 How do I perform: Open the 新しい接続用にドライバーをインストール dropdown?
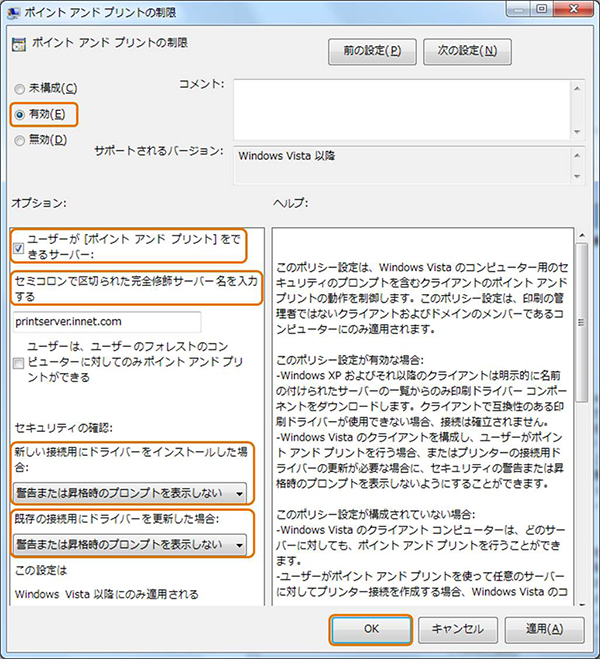click(129, 492)
